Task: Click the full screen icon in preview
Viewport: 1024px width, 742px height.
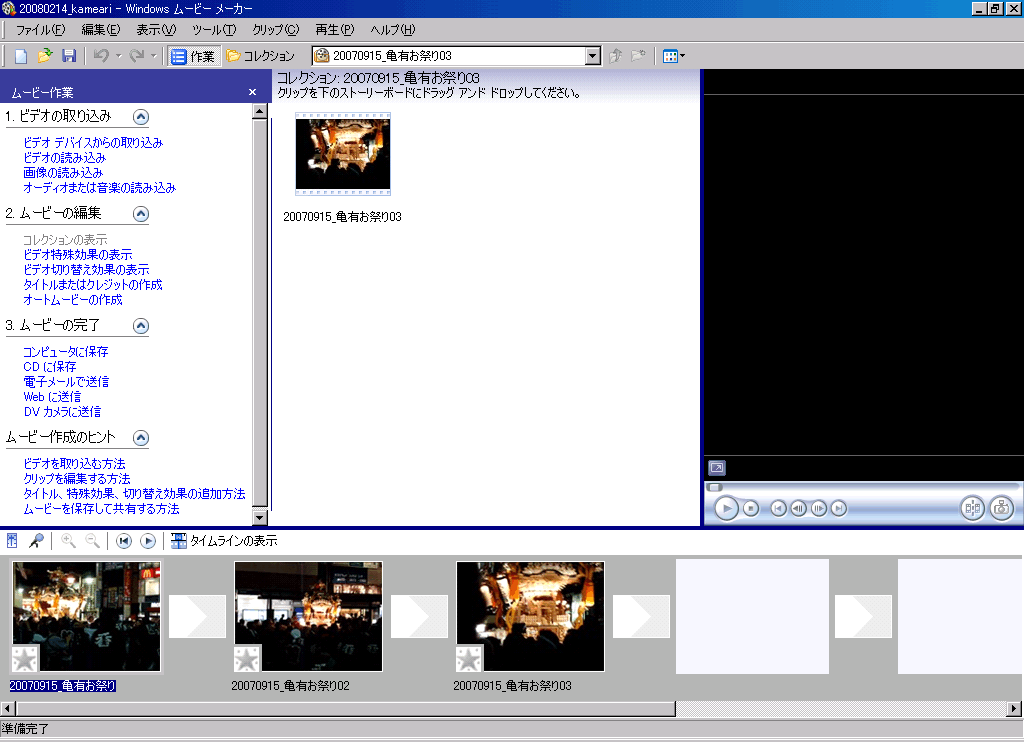Action: click(716, 467)
